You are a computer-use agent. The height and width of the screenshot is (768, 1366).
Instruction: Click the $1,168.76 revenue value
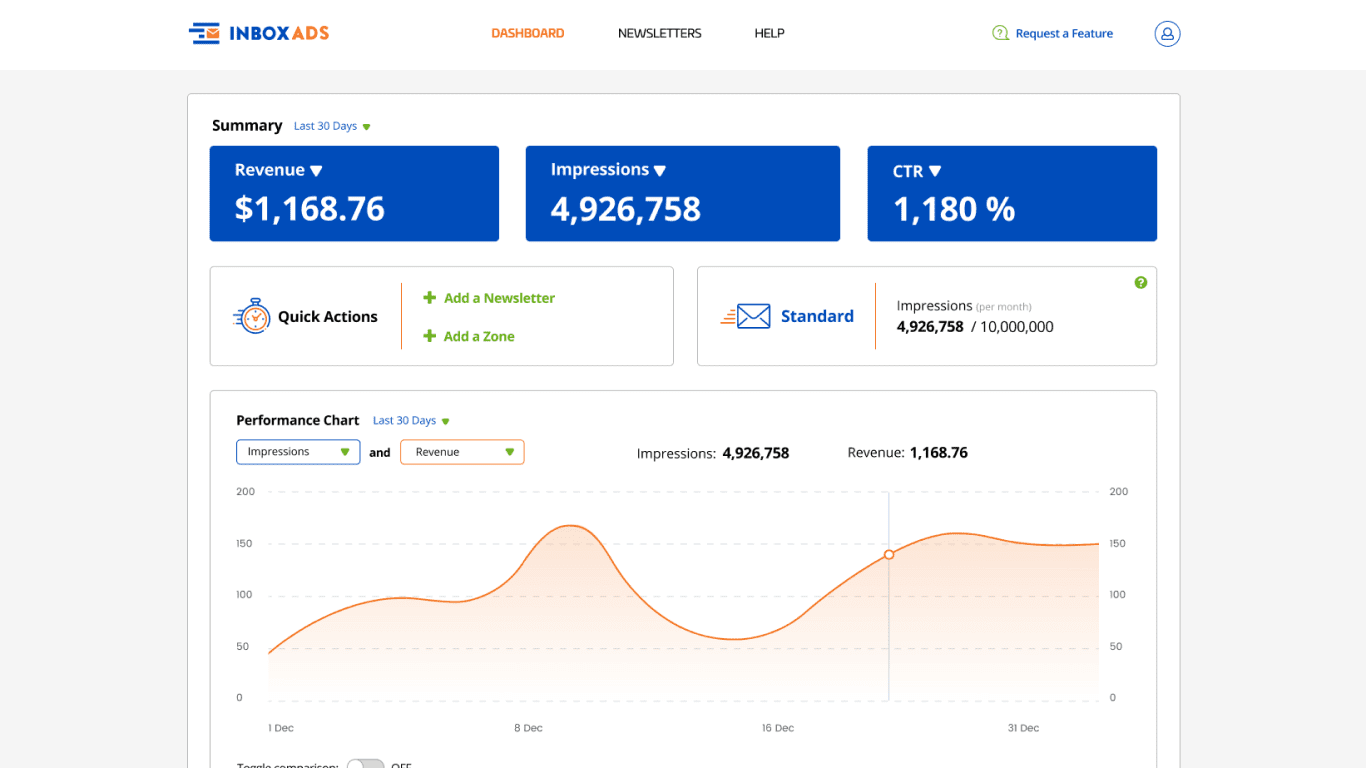click(310, 208)
